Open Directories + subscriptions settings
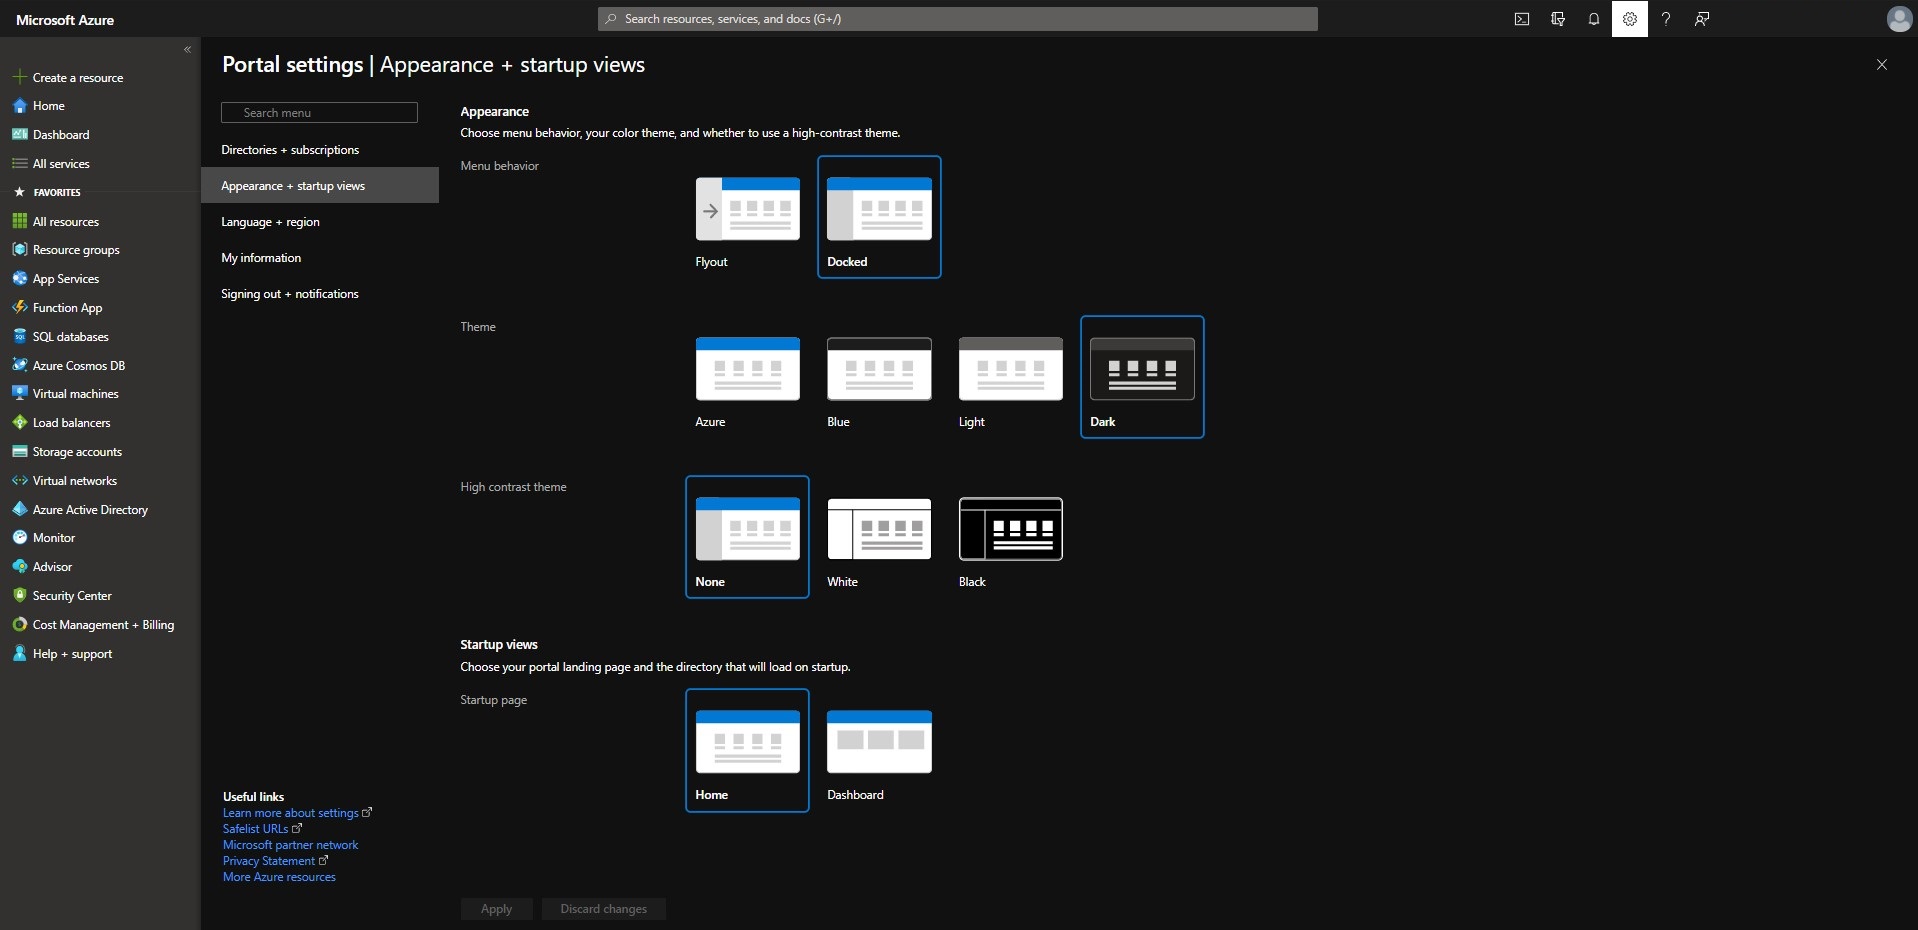 (x=290, y=150)
